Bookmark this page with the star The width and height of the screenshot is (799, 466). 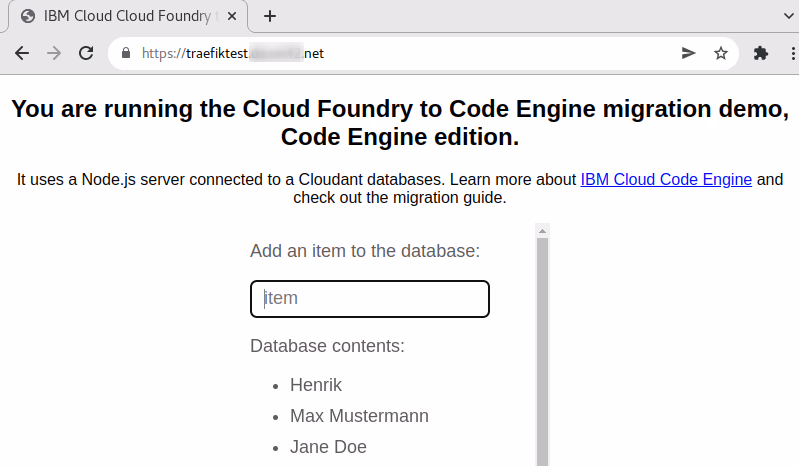tap(720, 54)
